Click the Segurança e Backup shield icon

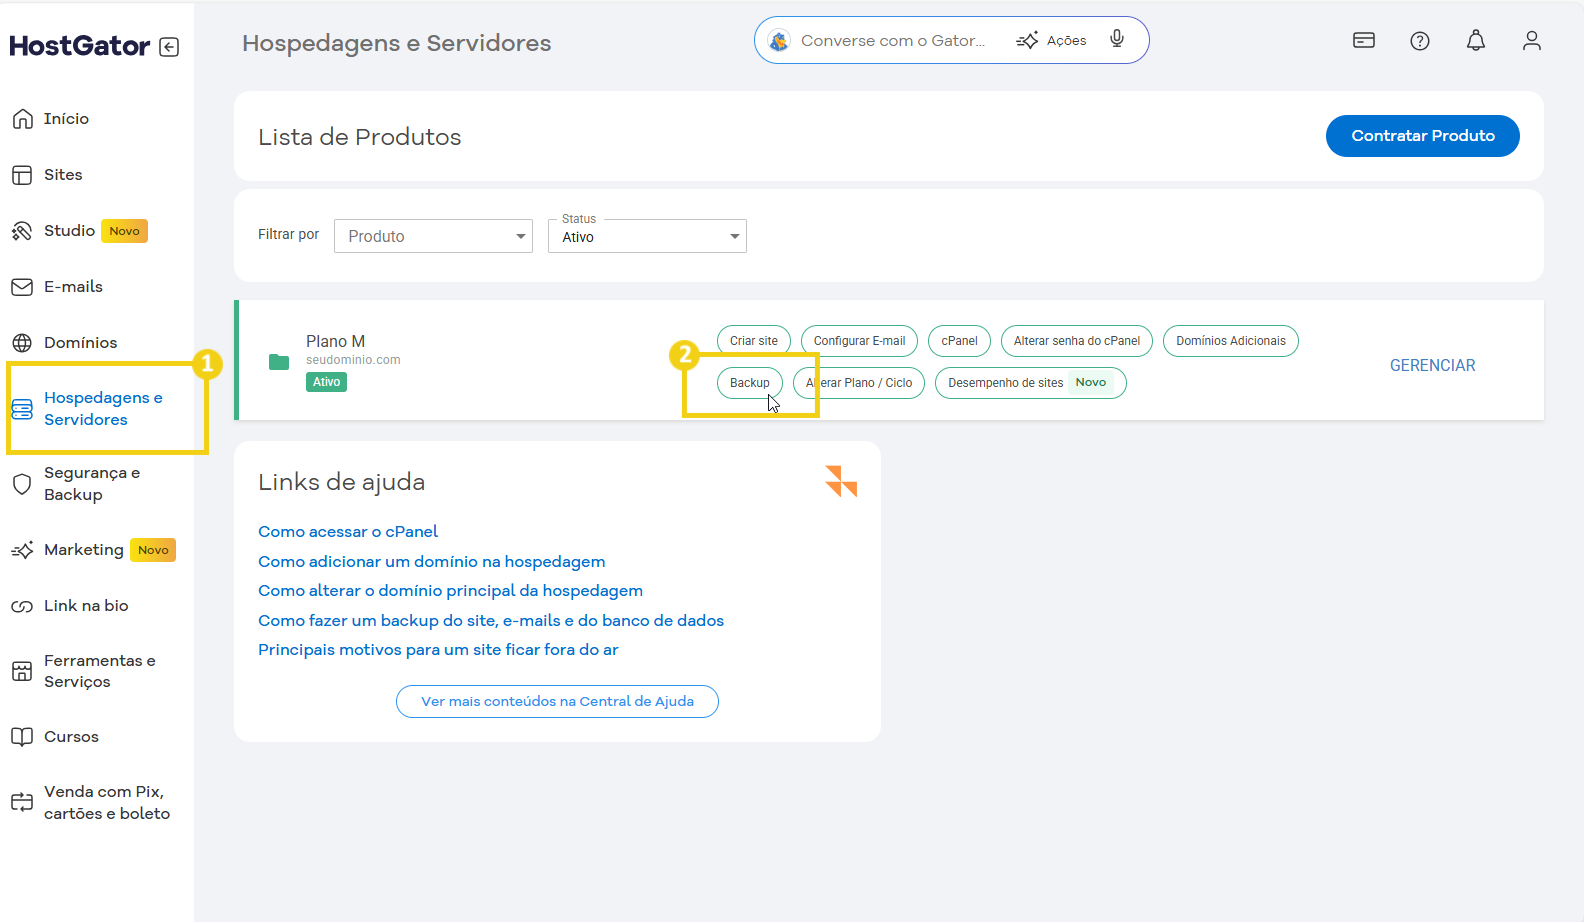click(x=22, y=484)
